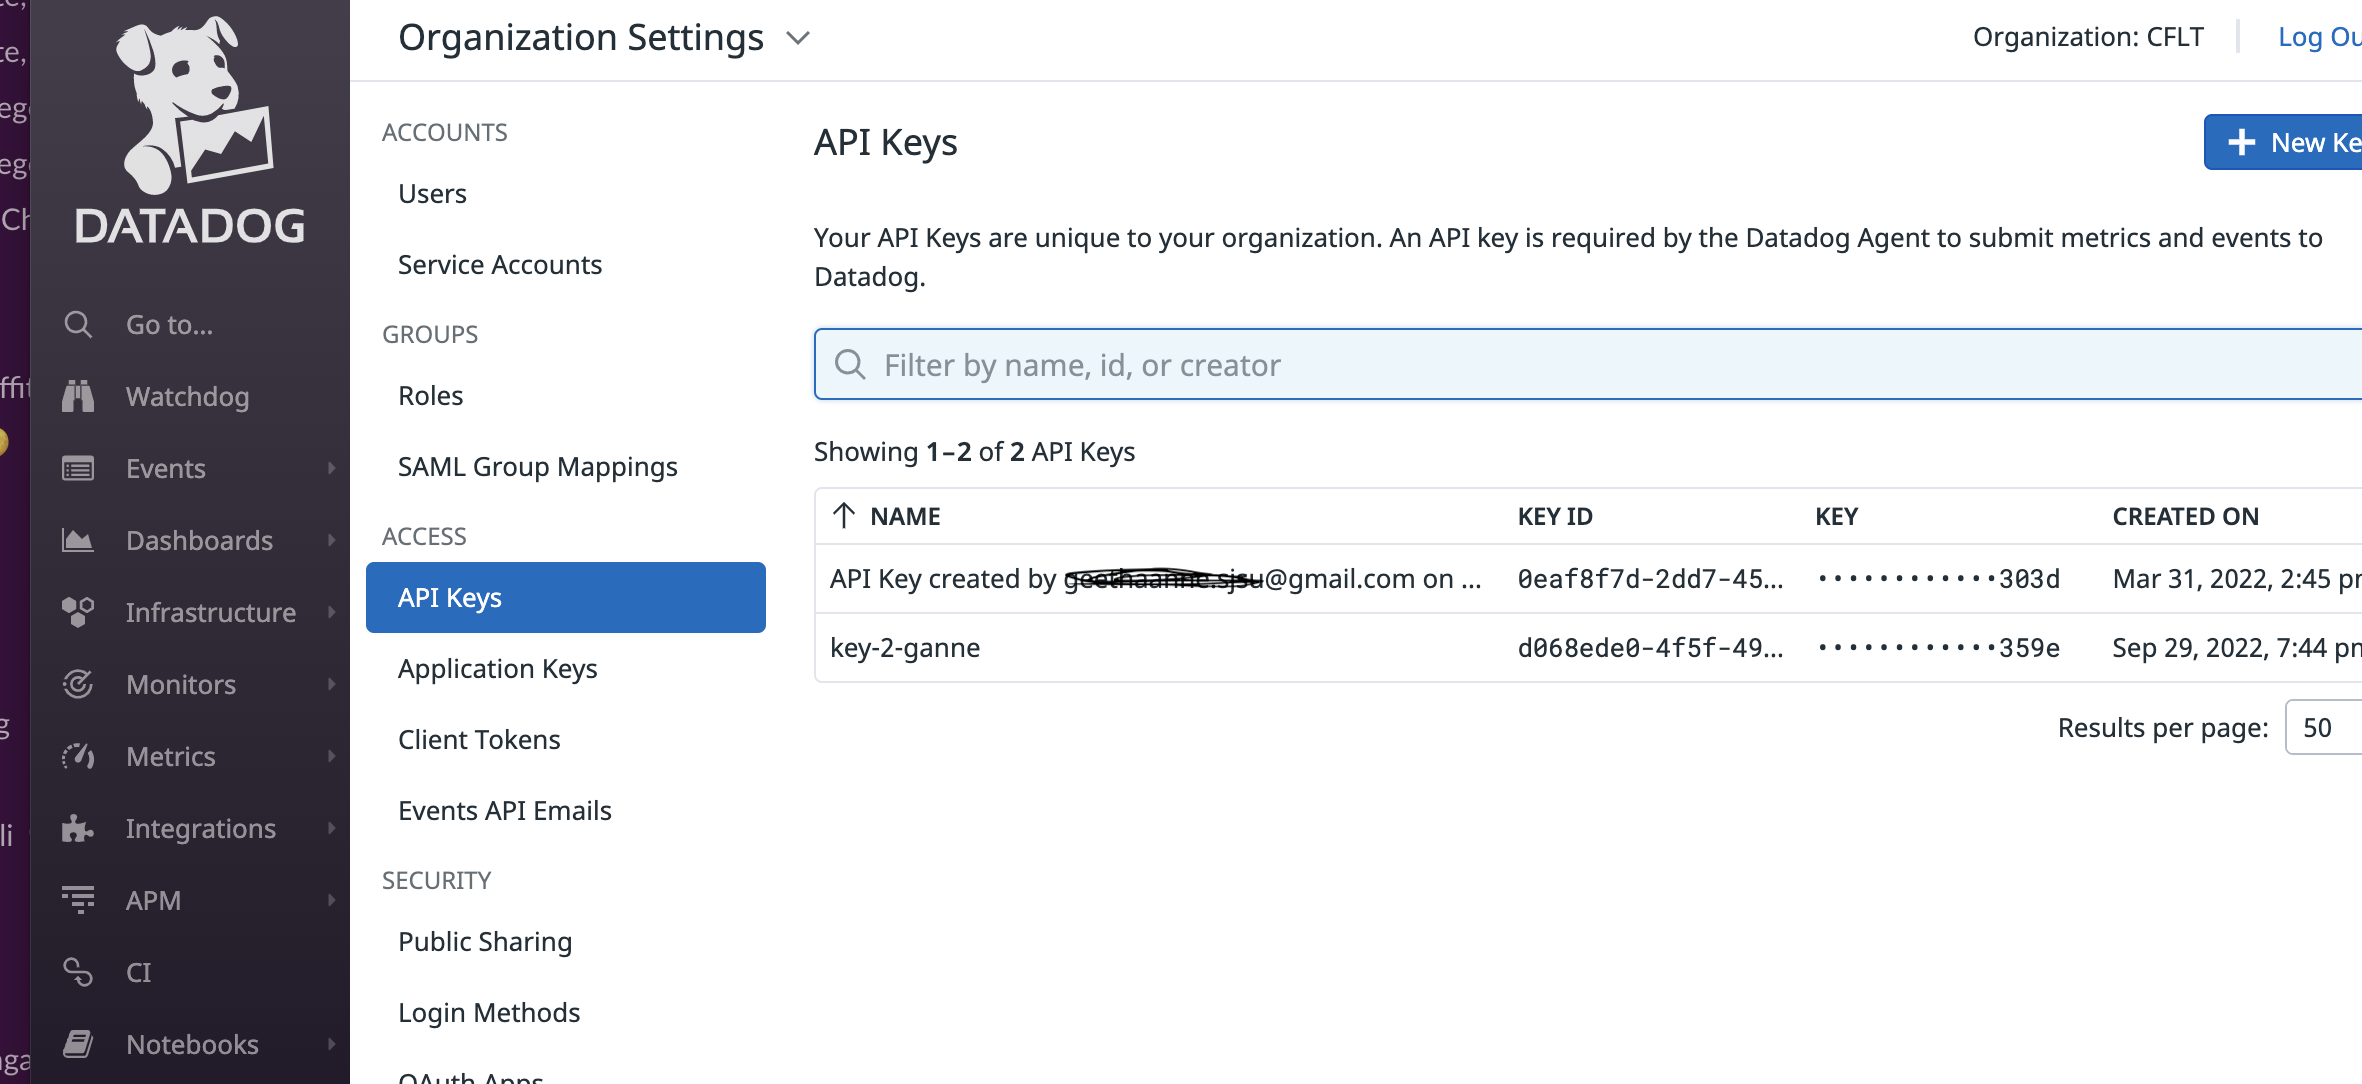Click key ID d068ede0-4f5f-49...
This screenshot has width=2362, height=1084.
1650,647
